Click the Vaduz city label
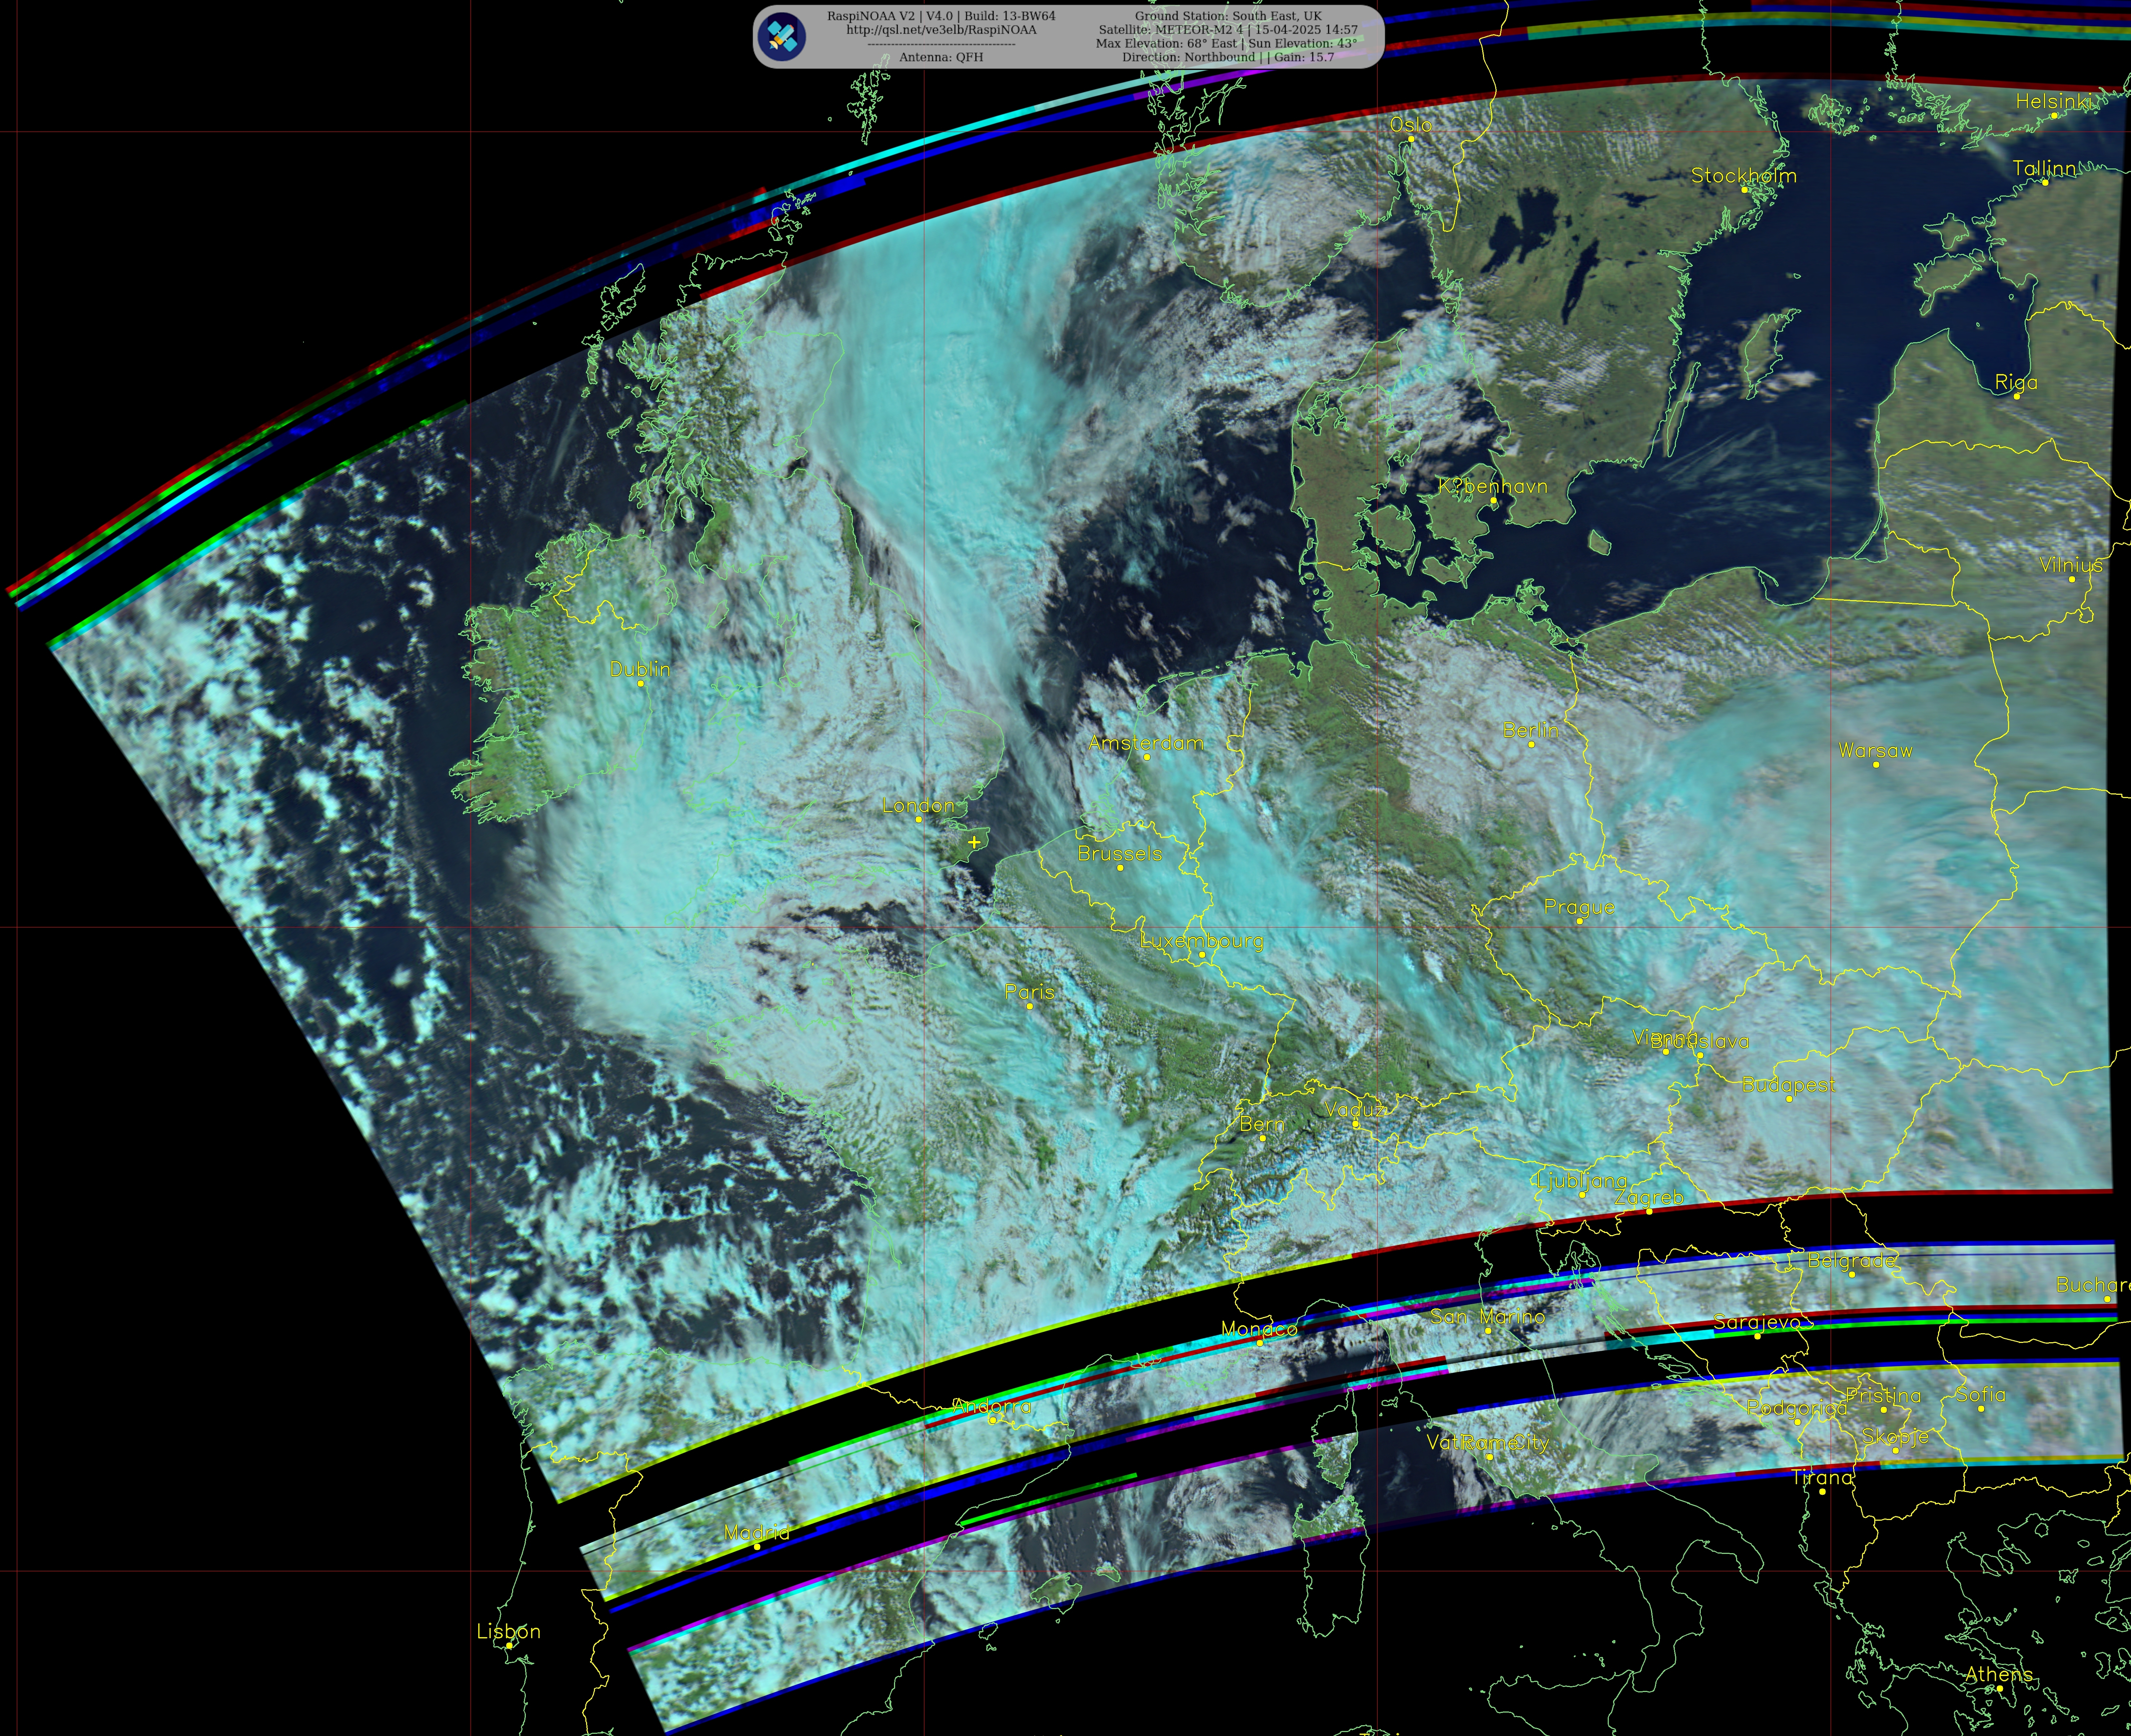This screenshot has height=1736, width=2131. click(1355, 1110)
